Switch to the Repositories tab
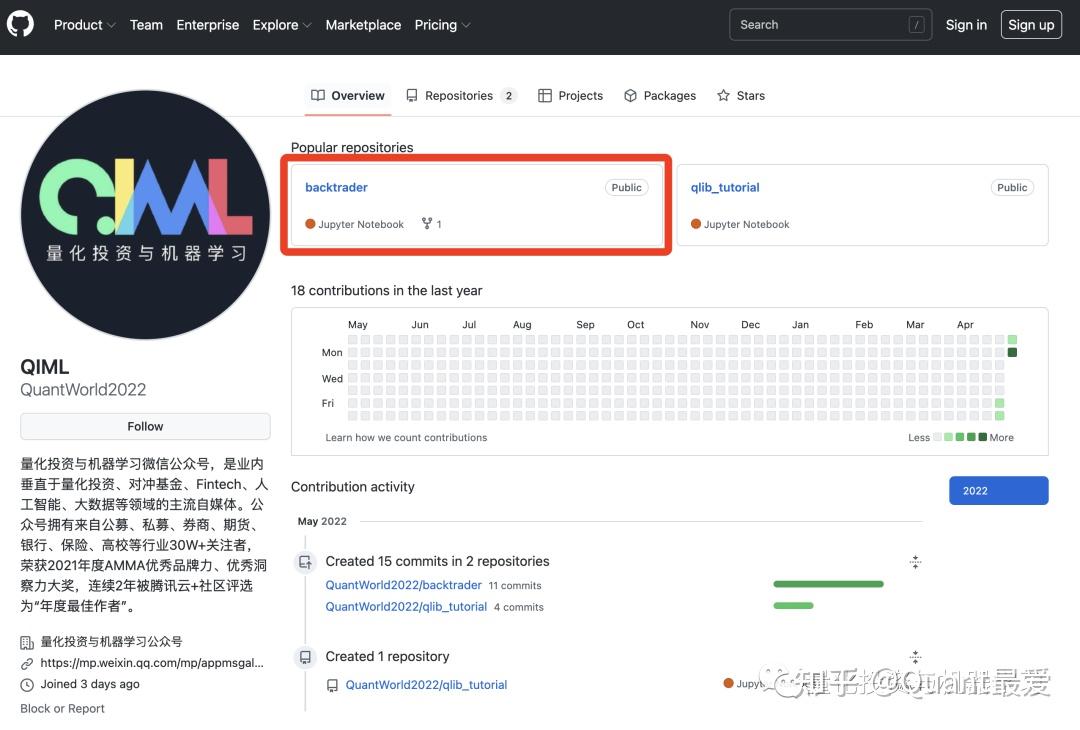This screenshot has width=1080, height=730. tap(461, 95)
